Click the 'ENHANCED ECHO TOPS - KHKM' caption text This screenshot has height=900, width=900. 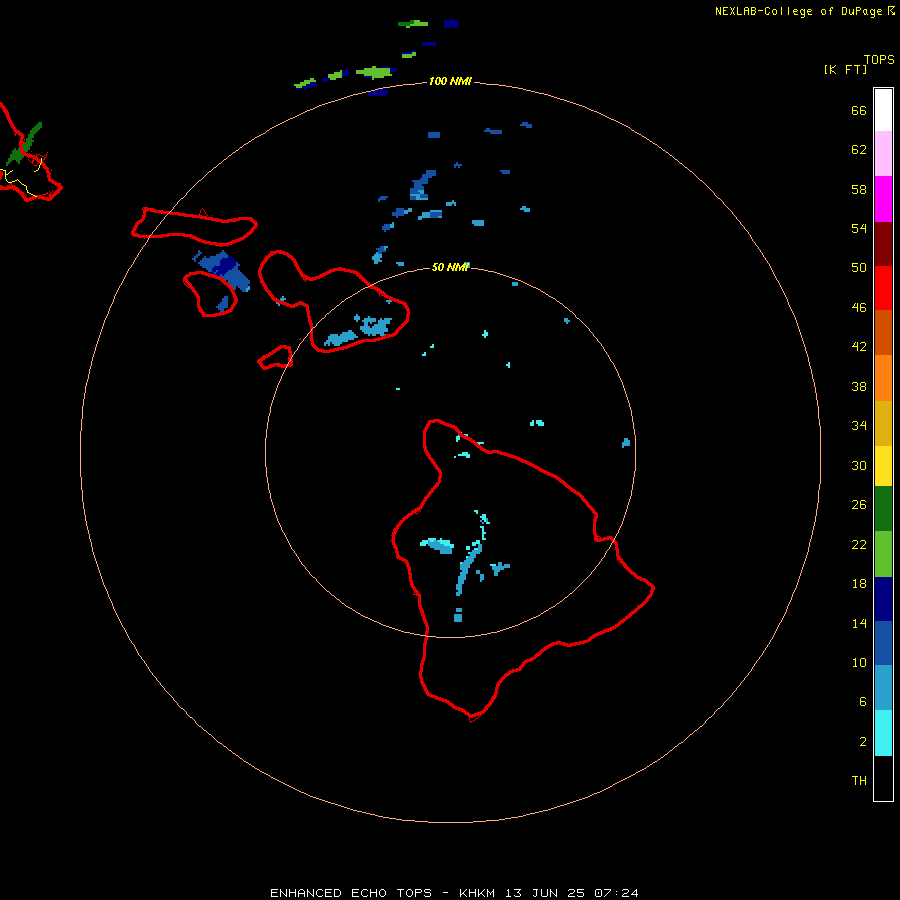click(382, 893)
